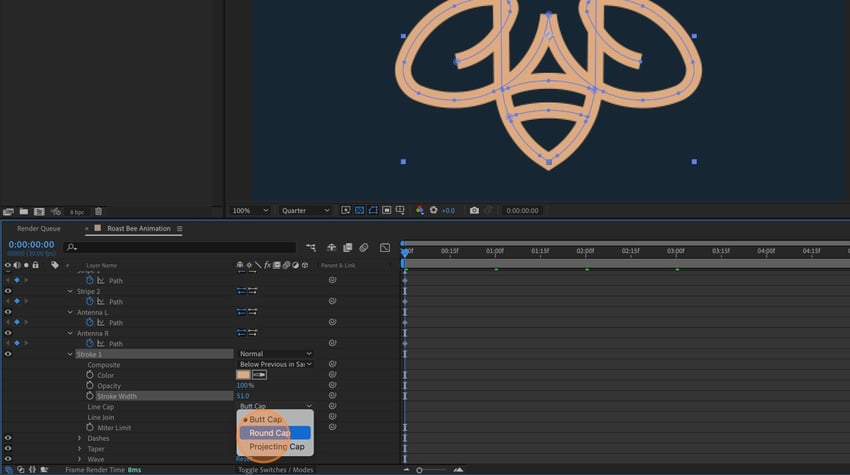Viewport: 850px width, 475px height.
Task: Open project settings via the 8 bpc label
Action: 76,212
